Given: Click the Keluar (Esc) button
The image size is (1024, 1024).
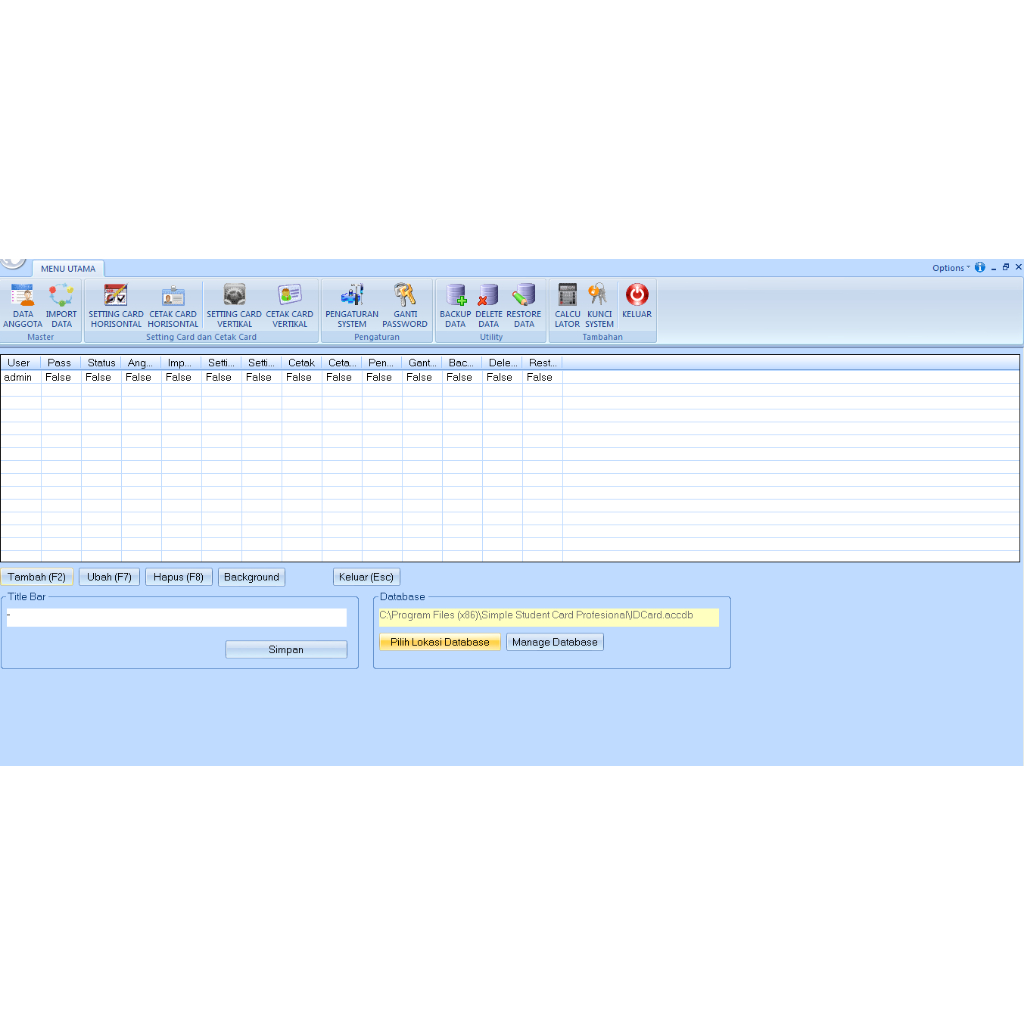Looking at the screenshot, I should pyautogui.click(x=366, y=577).
